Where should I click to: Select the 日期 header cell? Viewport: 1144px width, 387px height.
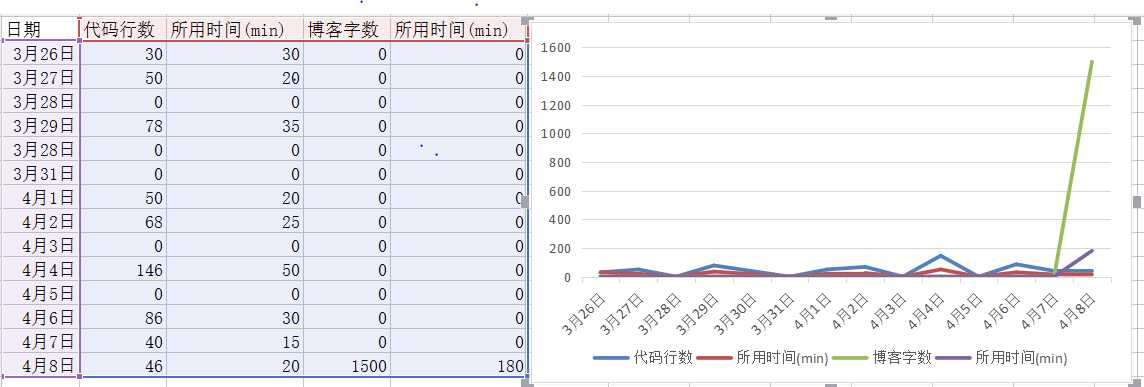tap(40, 29)
